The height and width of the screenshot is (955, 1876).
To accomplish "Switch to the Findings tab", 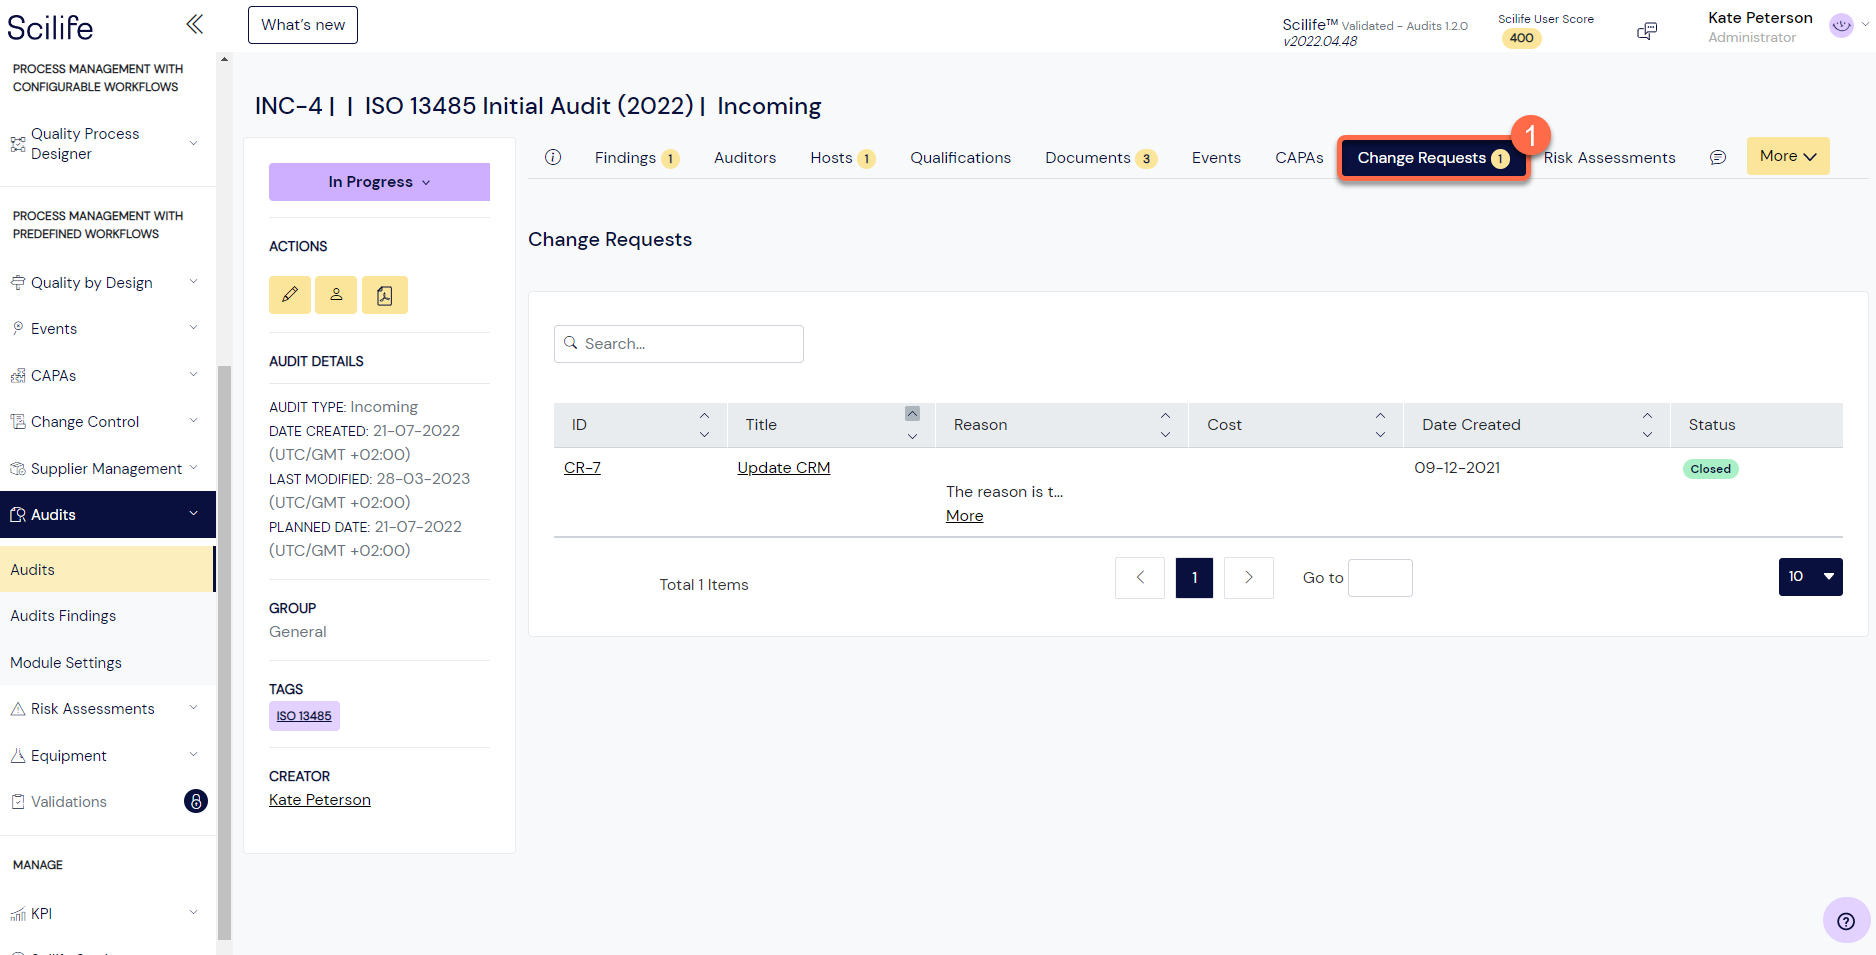I will pos(637,158).
